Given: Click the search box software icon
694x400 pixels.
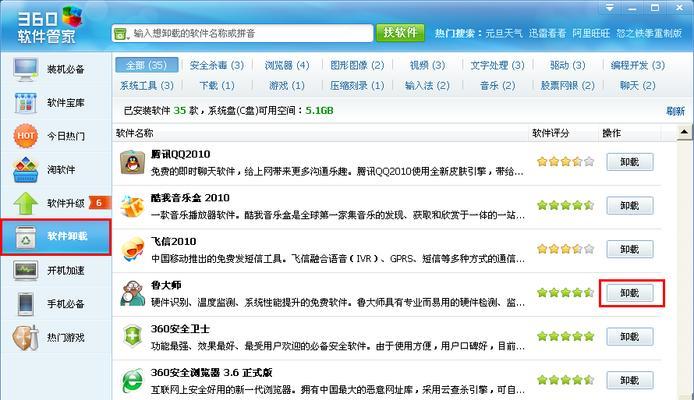Looking at the screenshot, I should coord(120,34).
